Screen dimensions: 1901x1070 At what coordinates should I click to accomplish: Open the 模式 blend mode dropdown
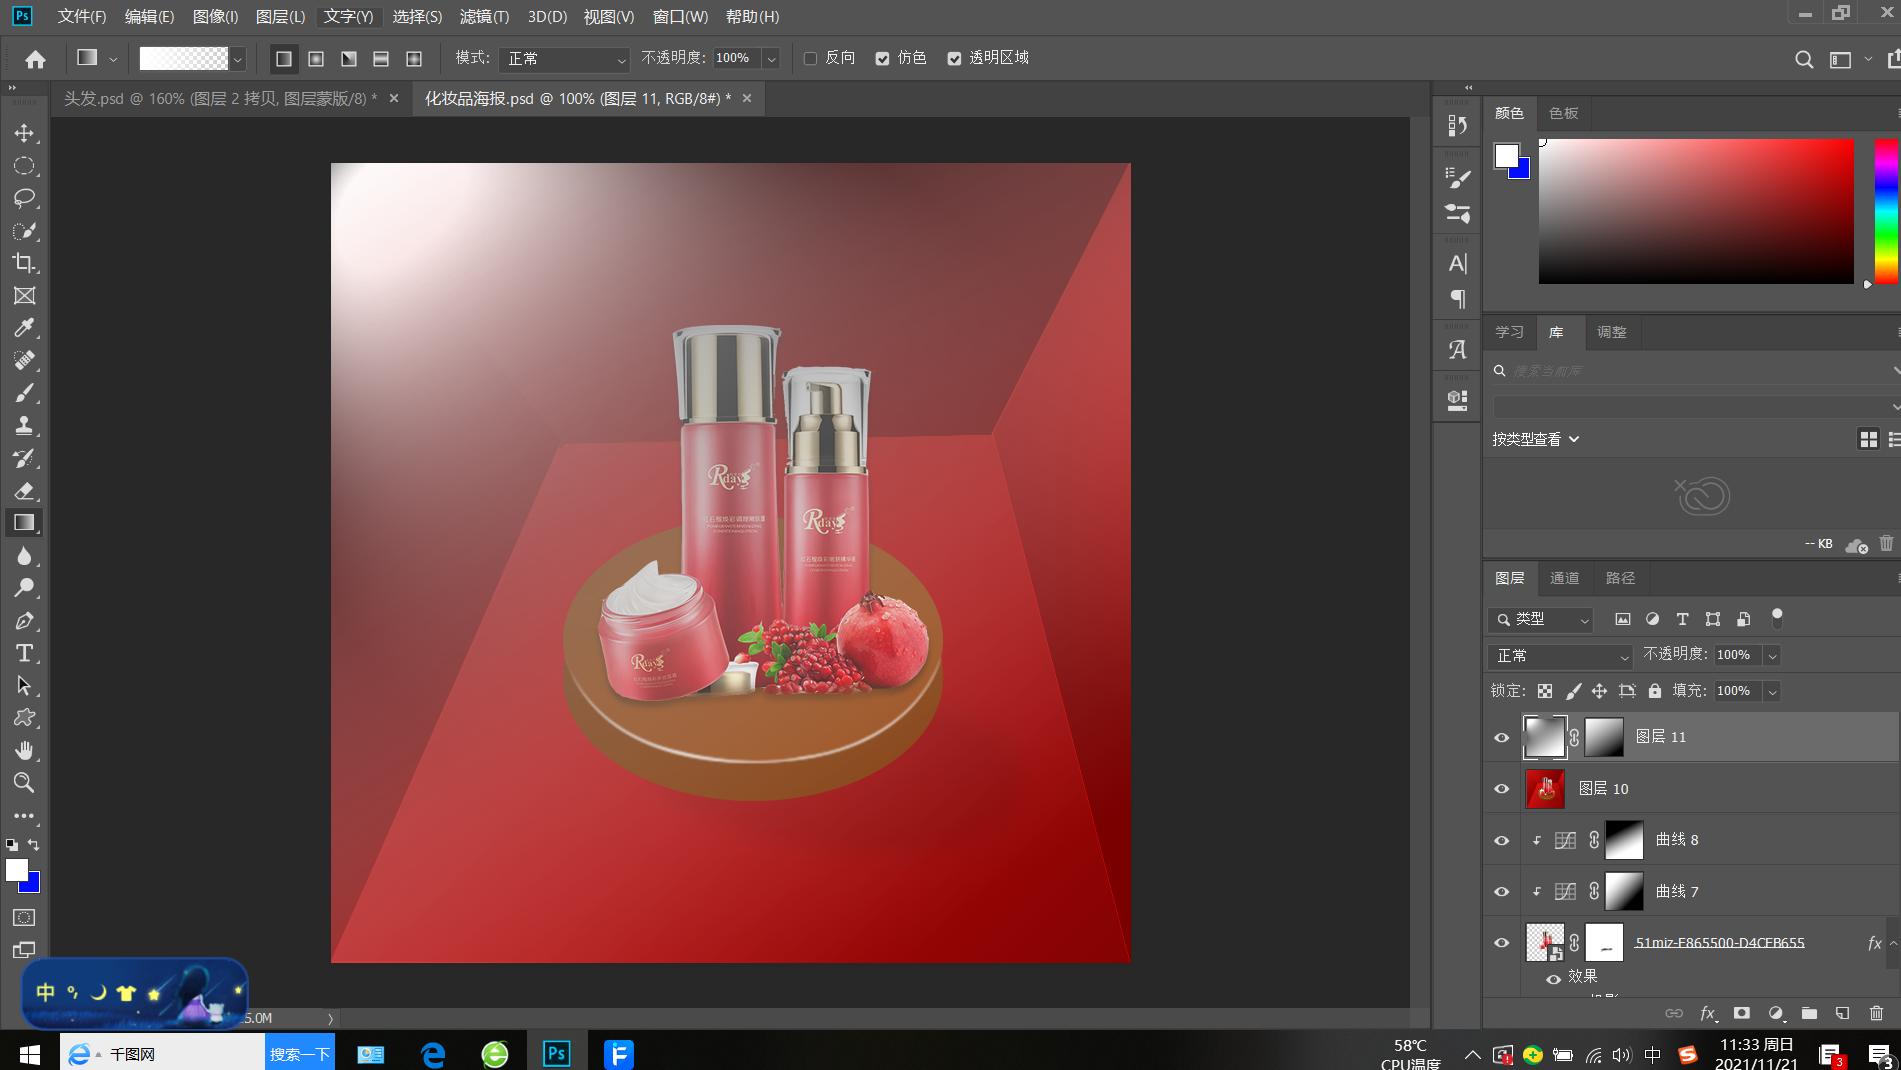565,59
